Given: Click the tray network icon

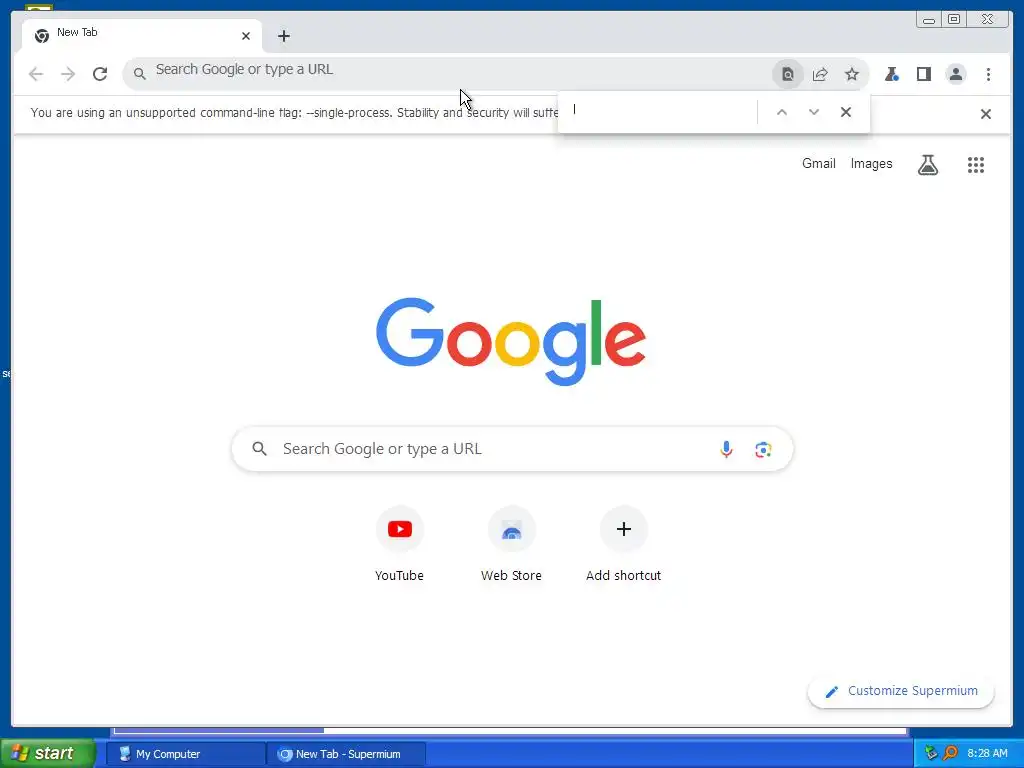Looking at the screenshot, I should [x=931, y=754].
